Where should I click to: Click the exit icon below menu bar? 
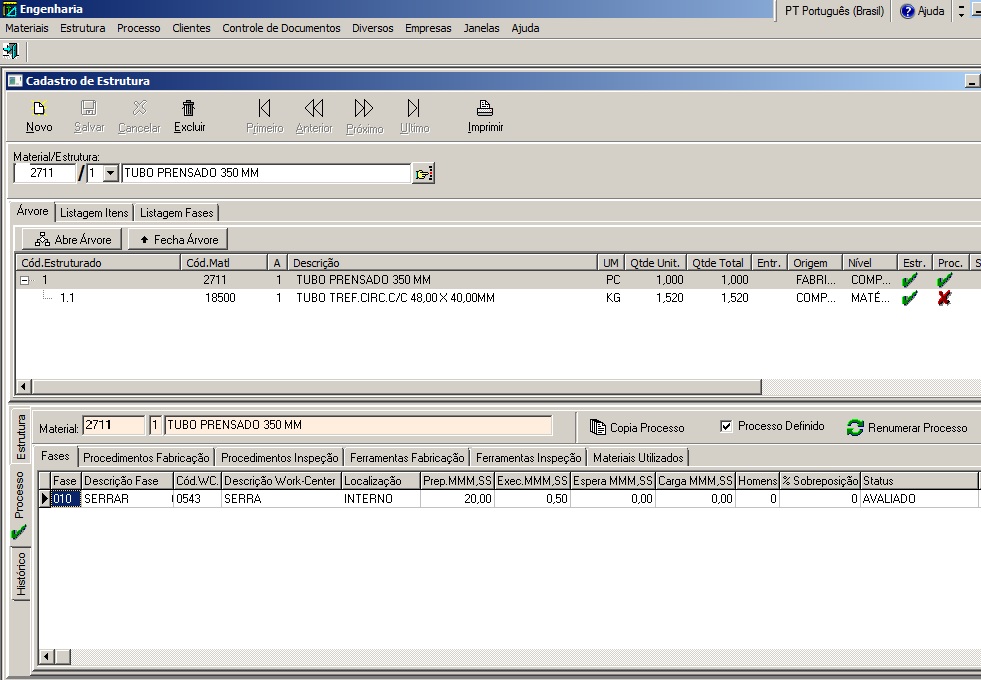11,50
